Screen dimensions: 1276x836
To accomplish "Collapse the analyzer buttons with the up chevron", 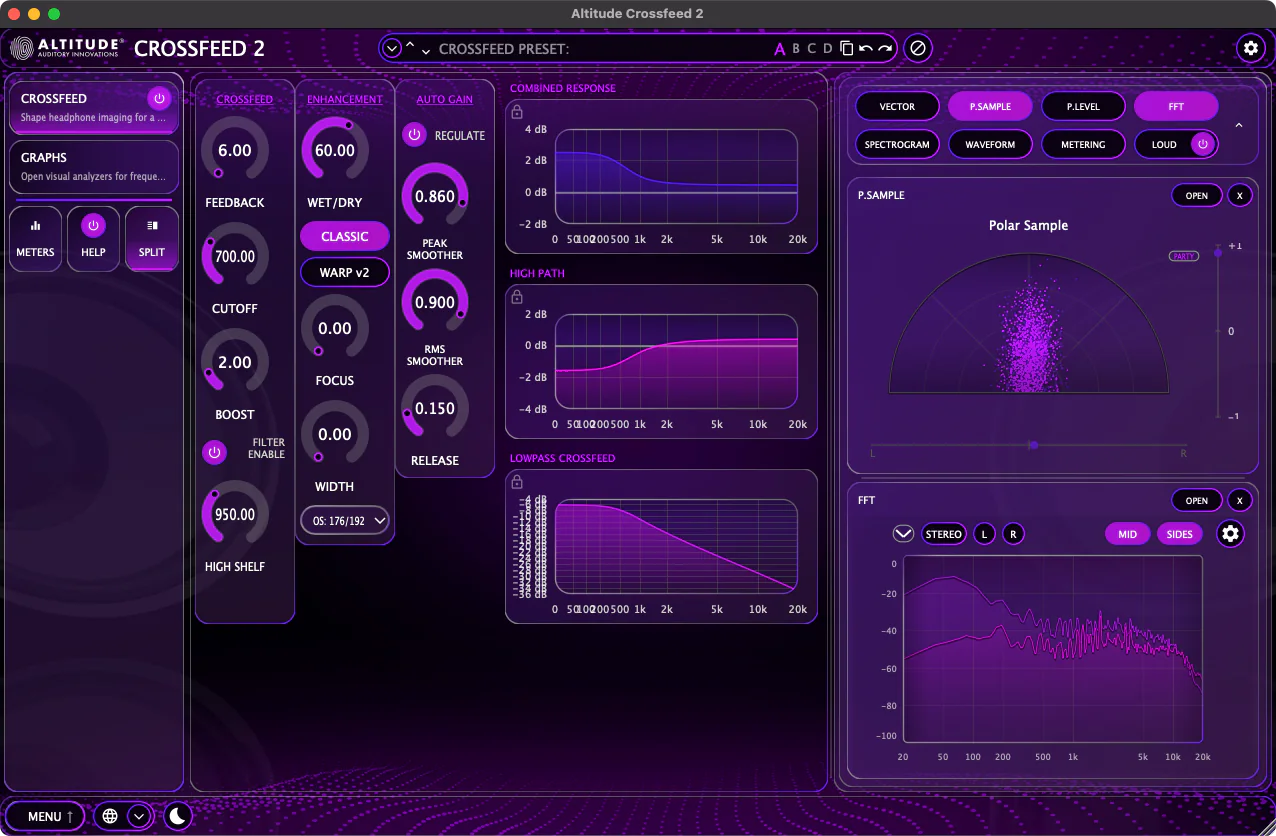I will pyautogui.click(x=1239, y=125).
